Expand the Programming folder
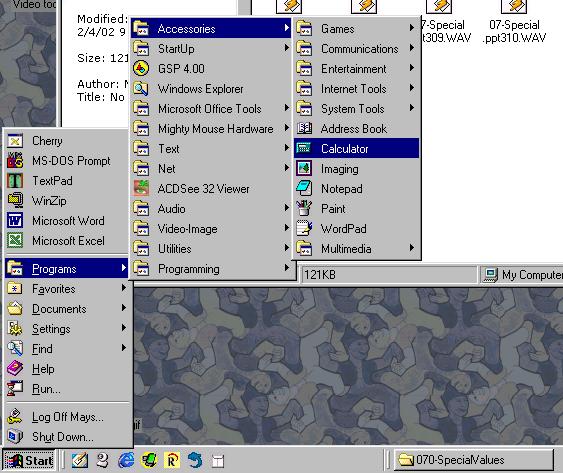This screenshot has height=473, width=563. coord(211,269)
